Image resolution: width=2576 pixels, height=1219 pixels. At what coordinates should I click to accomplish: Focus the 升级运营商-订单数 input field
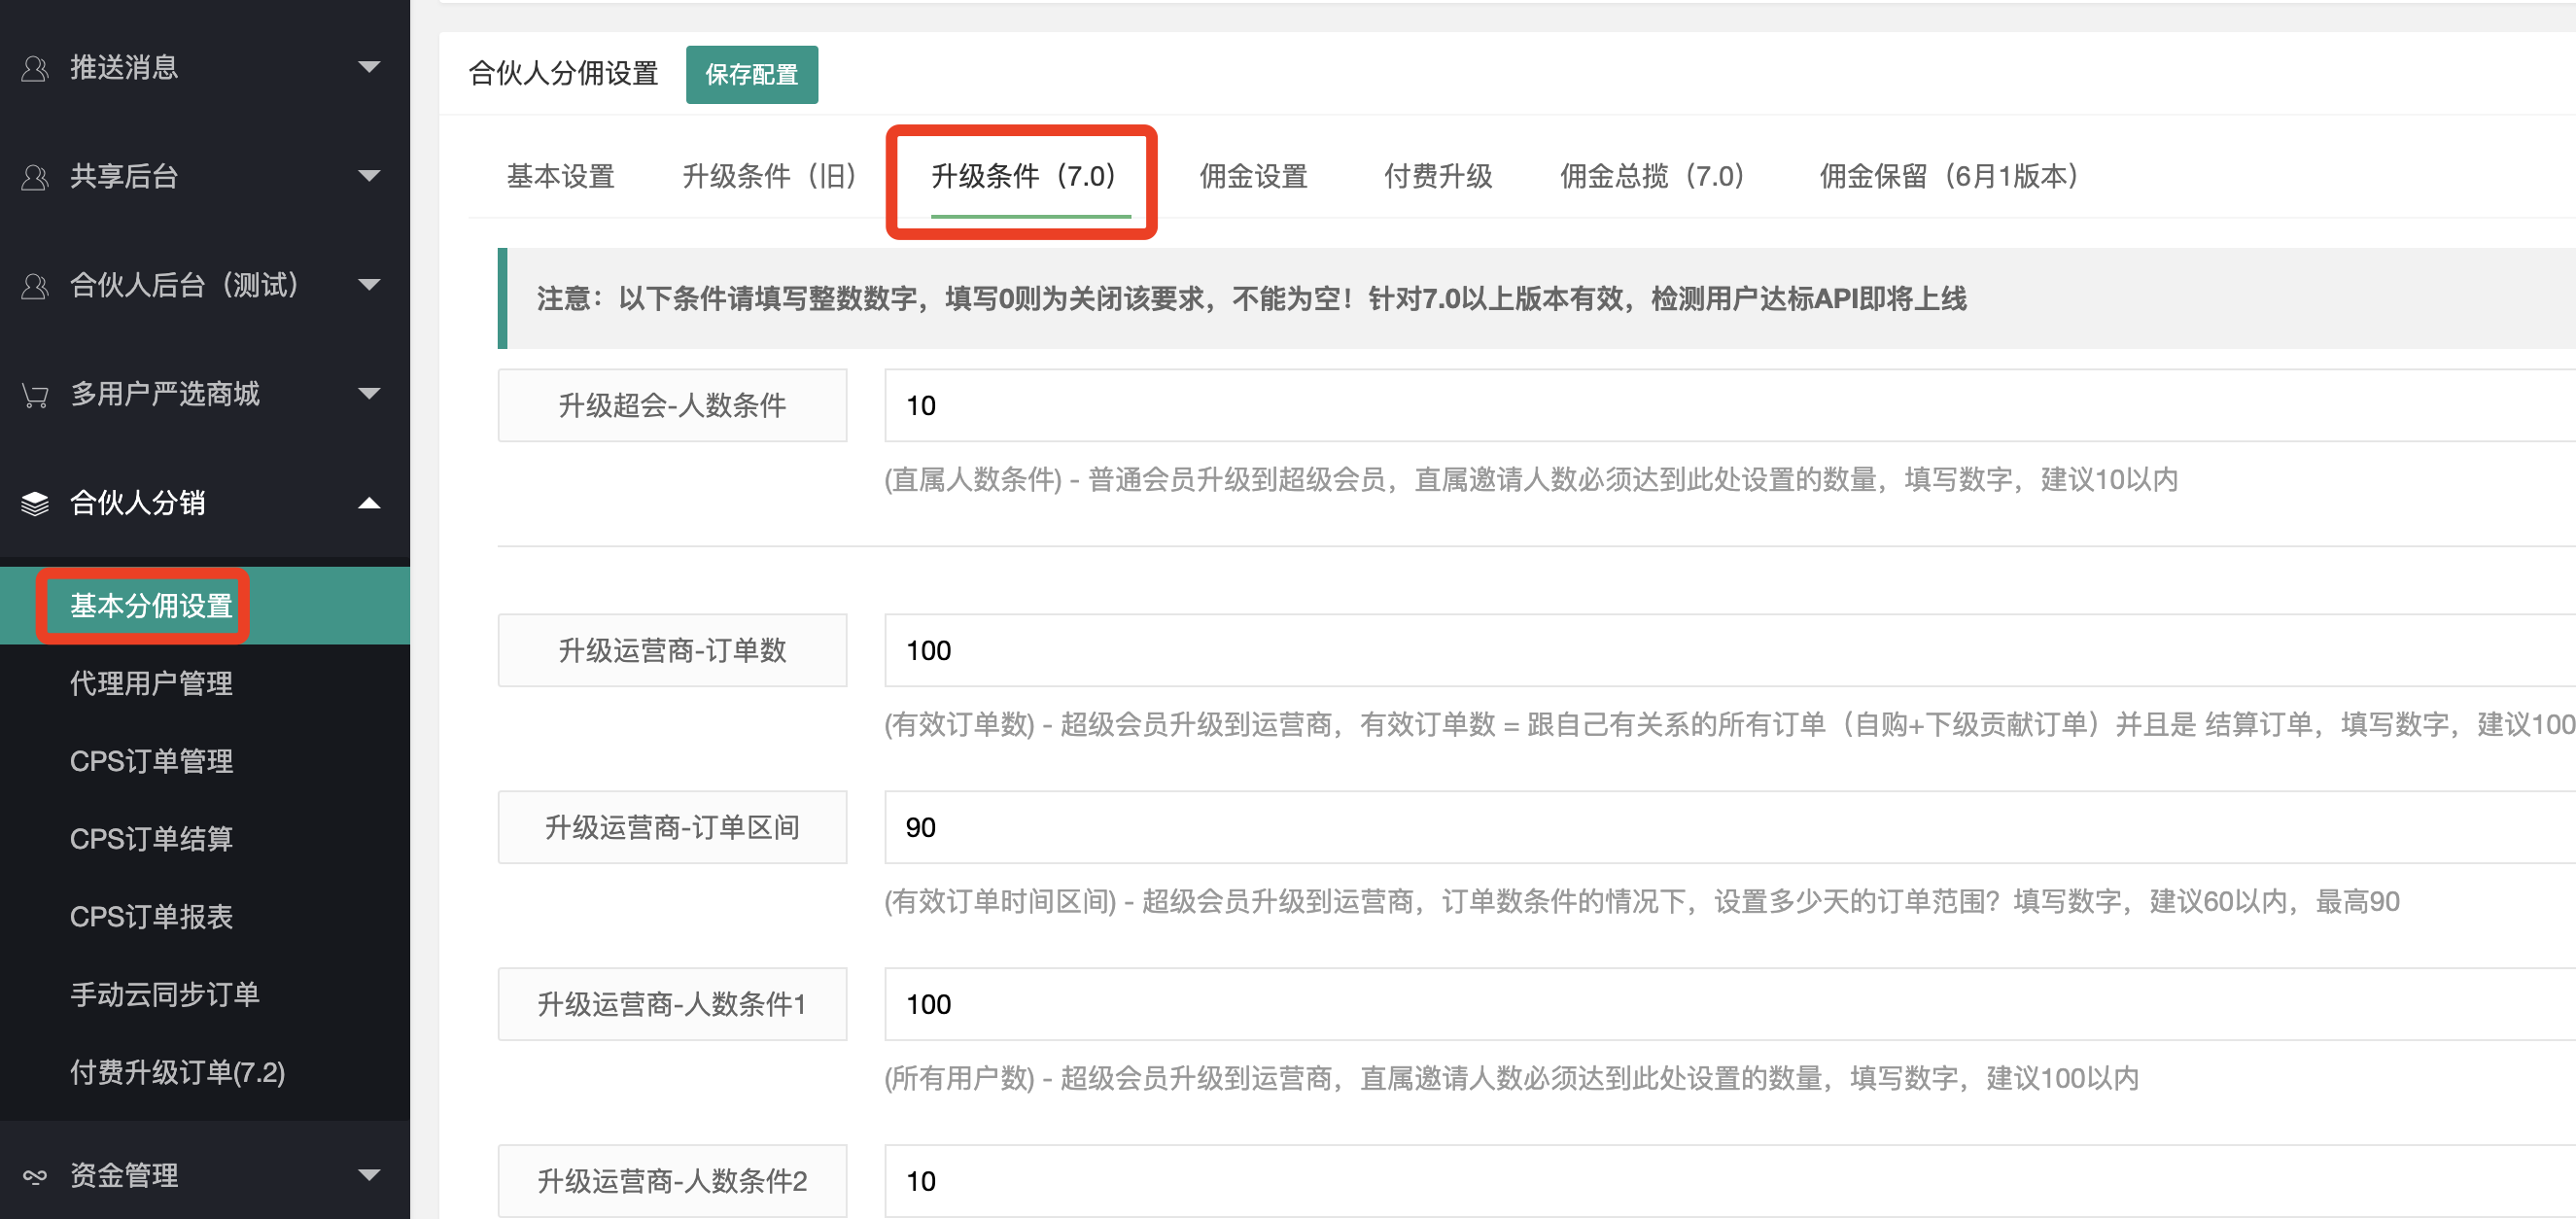click(1730, 651)
